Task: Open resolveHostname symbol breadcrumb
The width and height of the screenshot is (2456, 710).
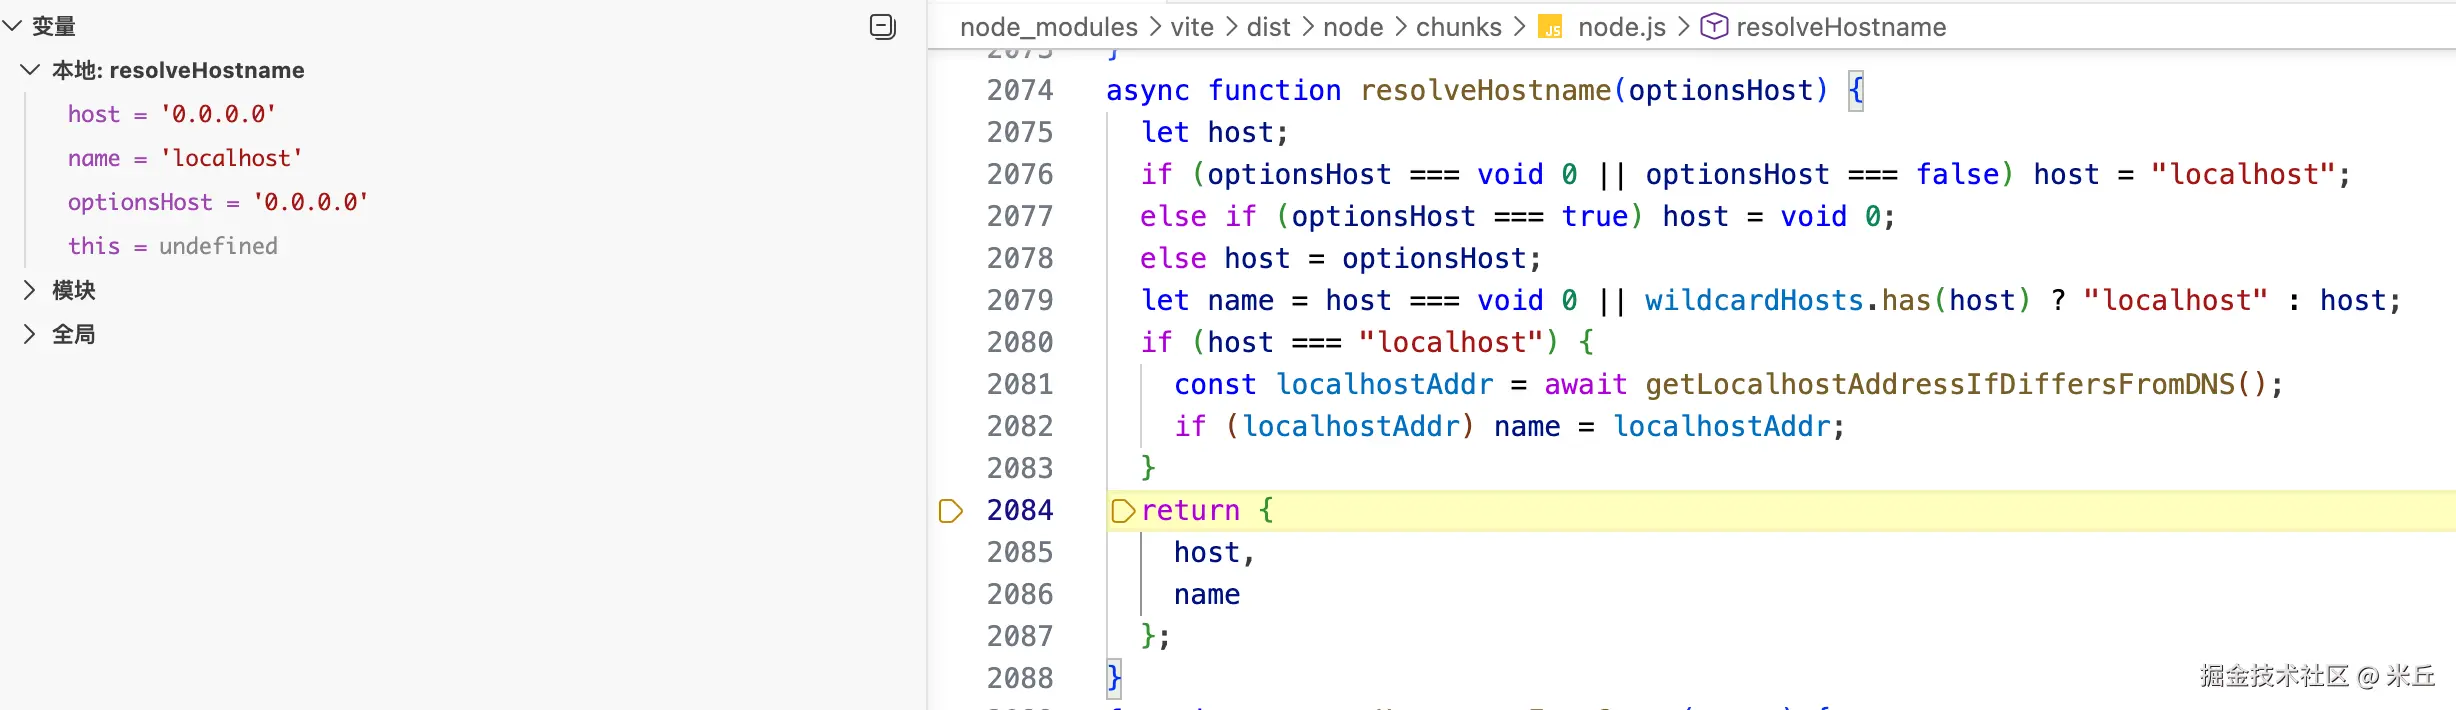Action: [x=1841, y=27]
